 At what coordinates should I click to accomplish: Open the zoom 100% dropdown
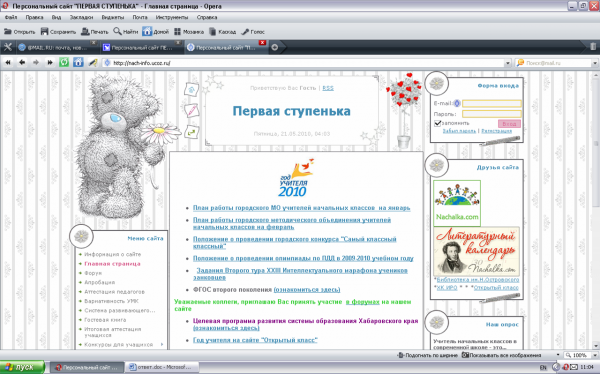pos(595,355)
